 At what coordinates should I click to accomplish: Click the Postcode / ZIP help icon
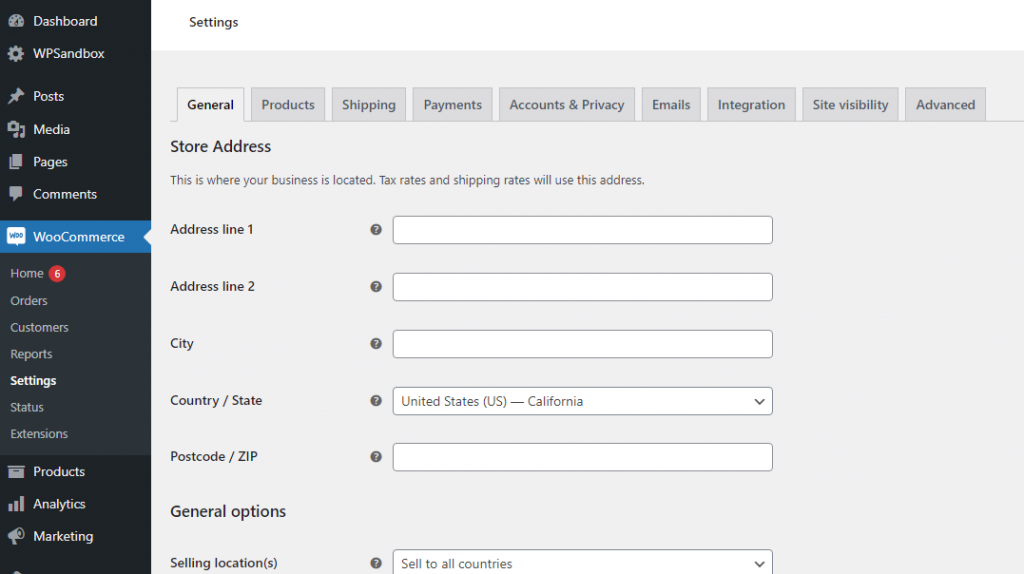[x=376, y=456]
